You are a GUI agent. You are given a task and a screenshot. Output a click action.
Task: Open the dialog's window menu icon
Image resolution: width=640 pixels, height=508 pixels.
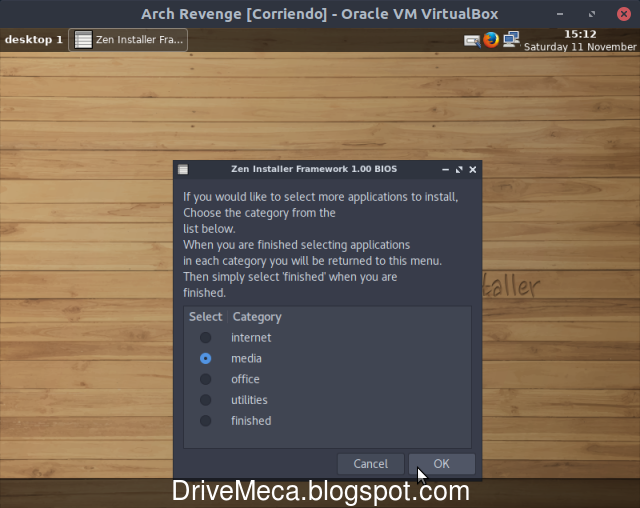coord(183,169)
